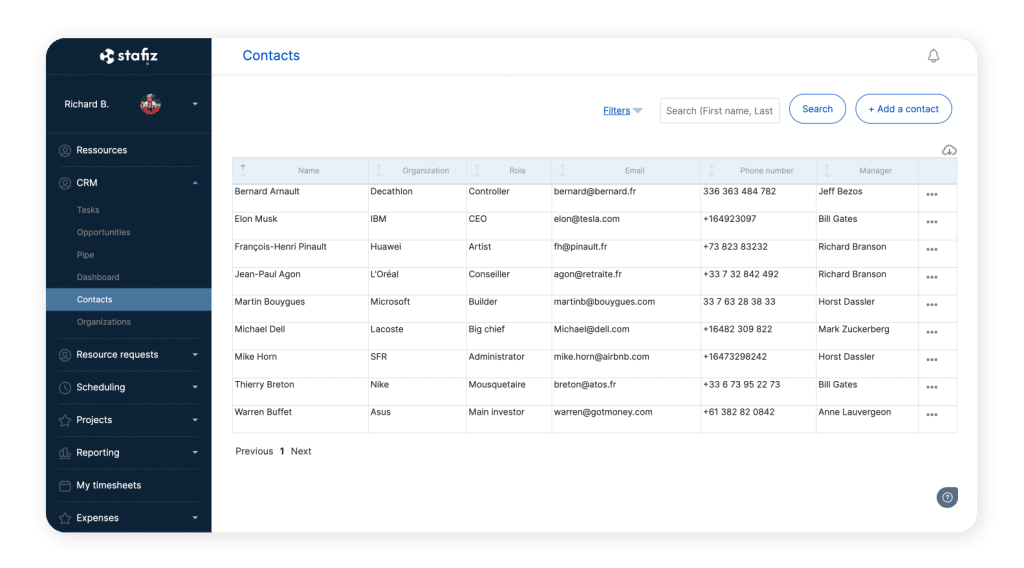Open row options for Bernard Arnault
1024x568 pixels.
[932, 195]
